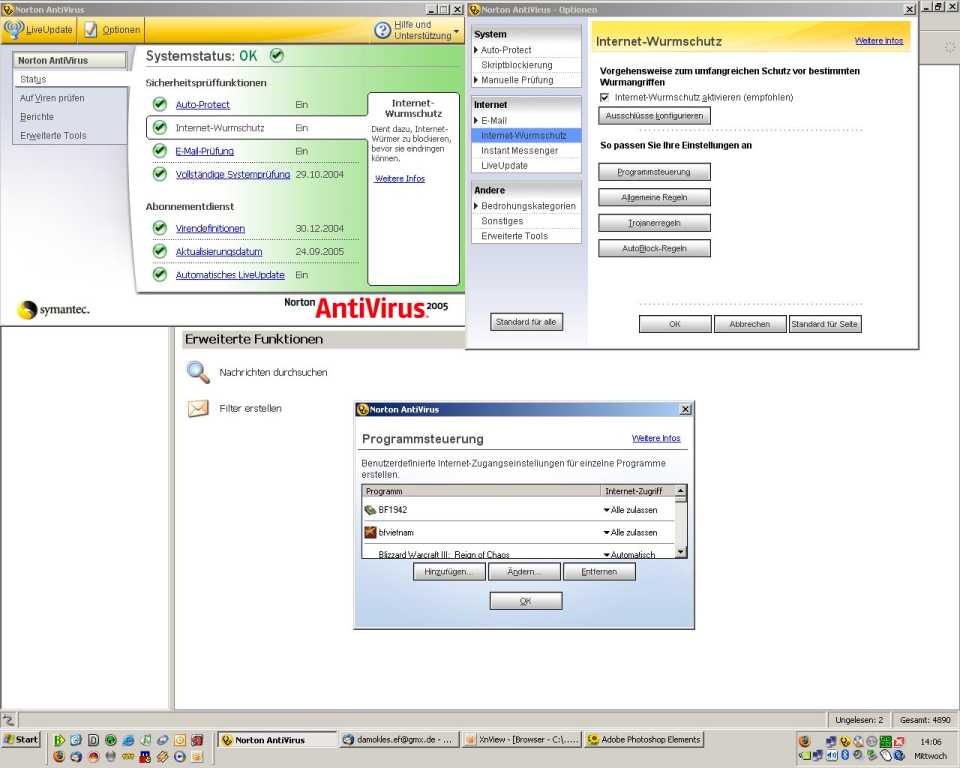Open Erweiterte Tools in the main Norton sidebar
Image resolution: width=960 pixels, height=768 pixels.
click(x=53, y=135)
